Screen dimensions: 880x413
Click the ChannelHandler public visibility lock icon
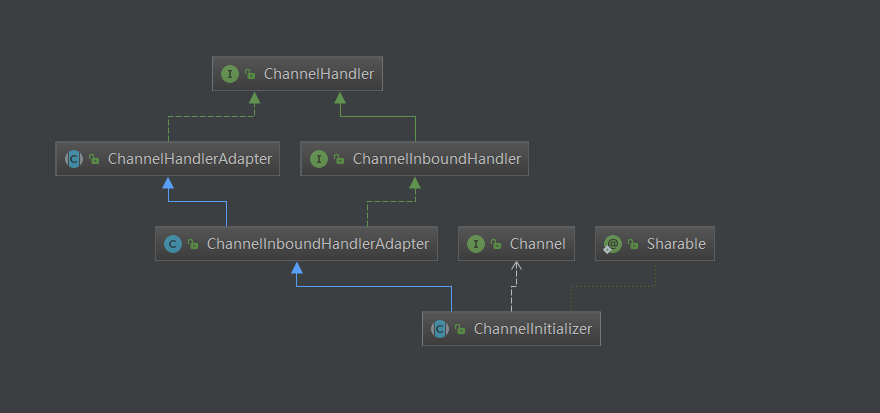[x=250, y=75]
